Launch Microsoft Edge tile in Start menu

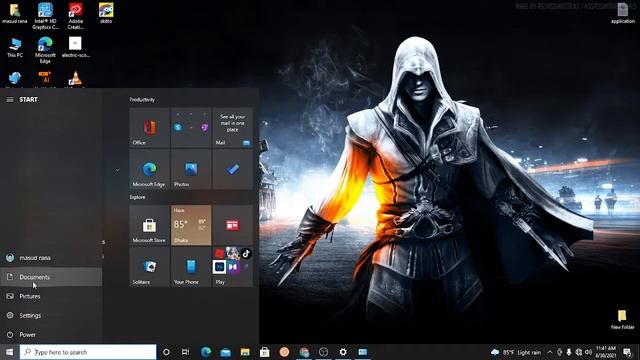click(149, 169)
